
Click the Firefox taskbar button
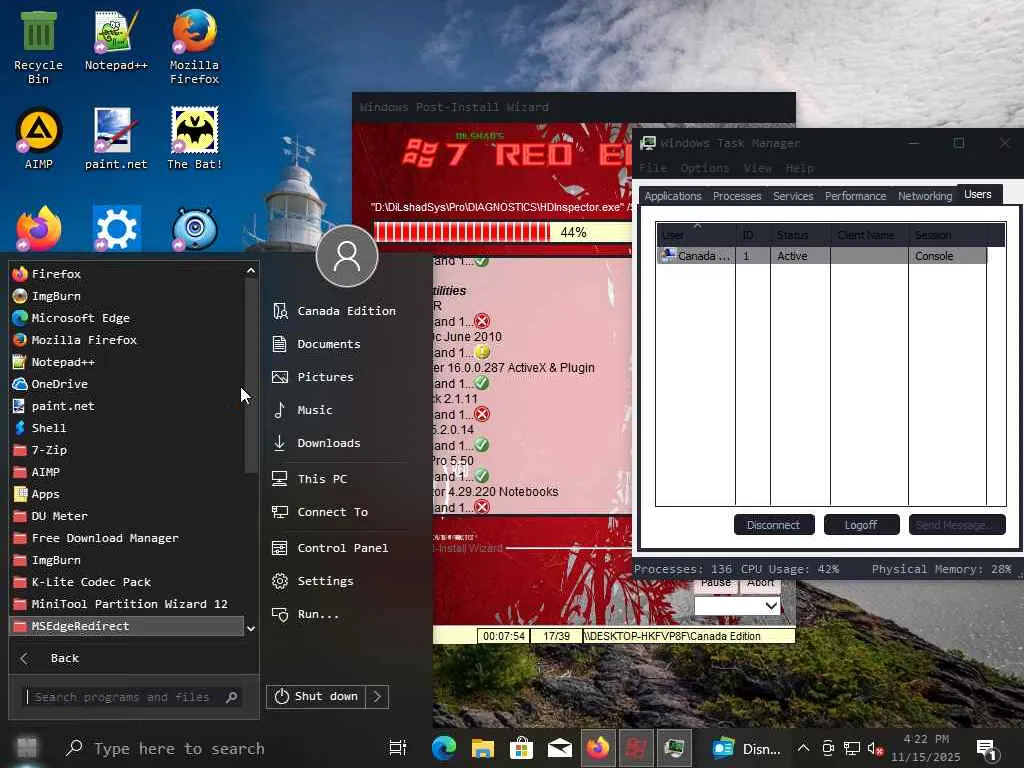(598, 748)
